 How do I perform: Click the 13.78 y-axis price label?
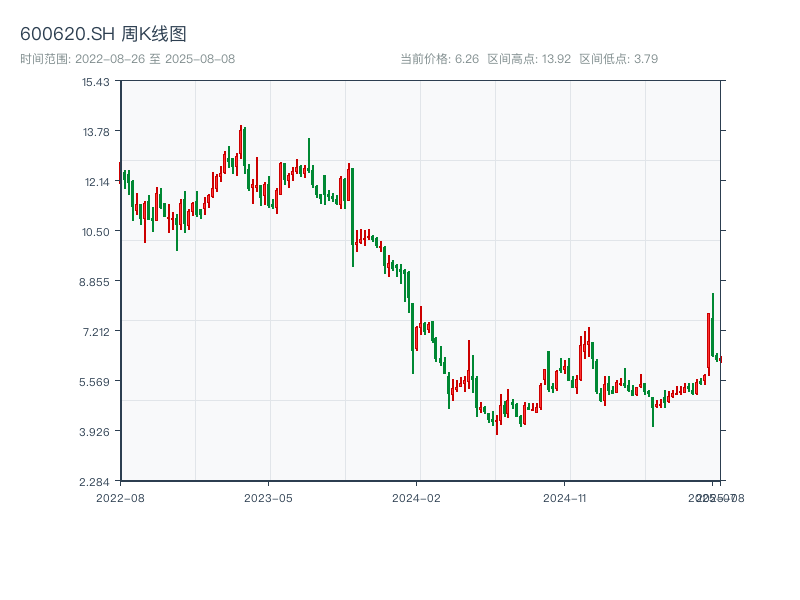point(96,131)
